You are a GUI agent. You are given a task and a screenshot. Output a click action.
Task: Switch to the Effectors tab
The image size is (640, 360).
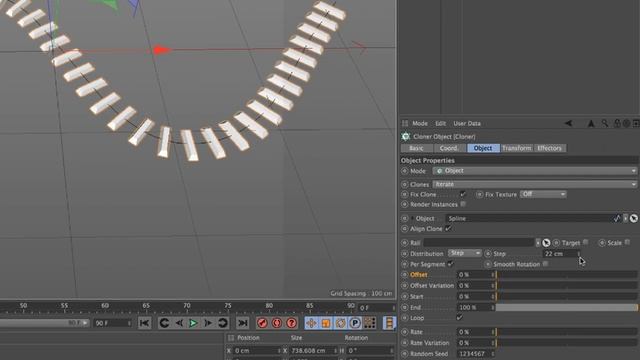[x=549, y=148]
